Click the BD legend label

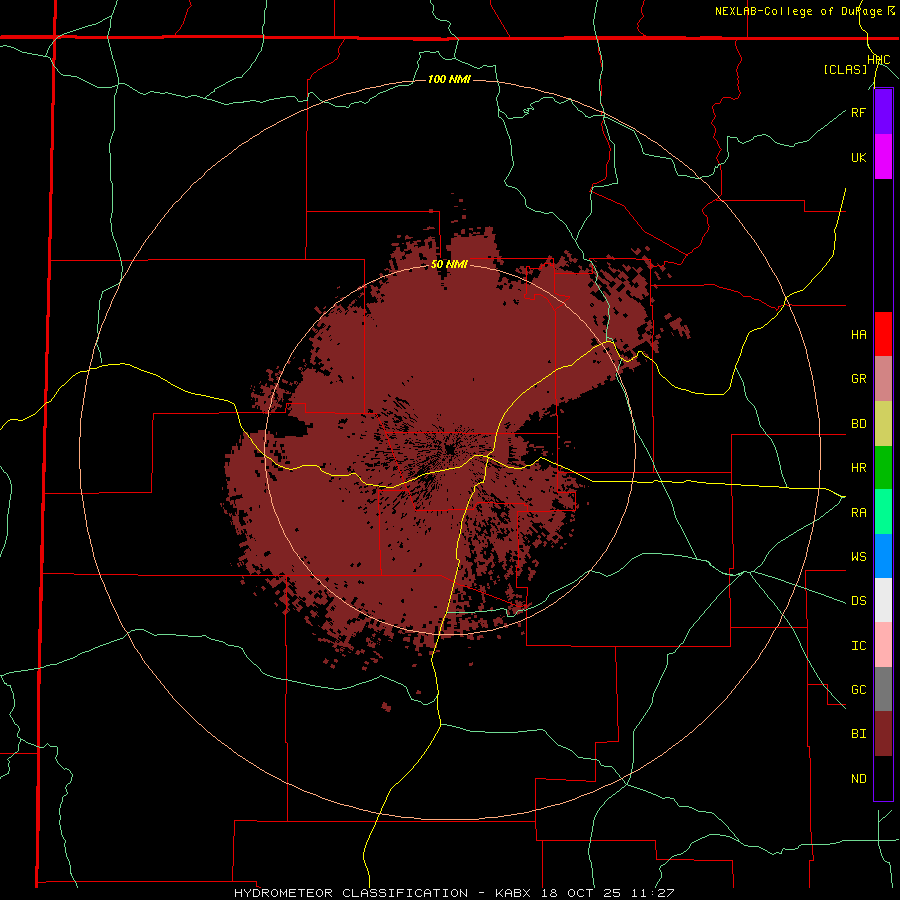point(858,424)
